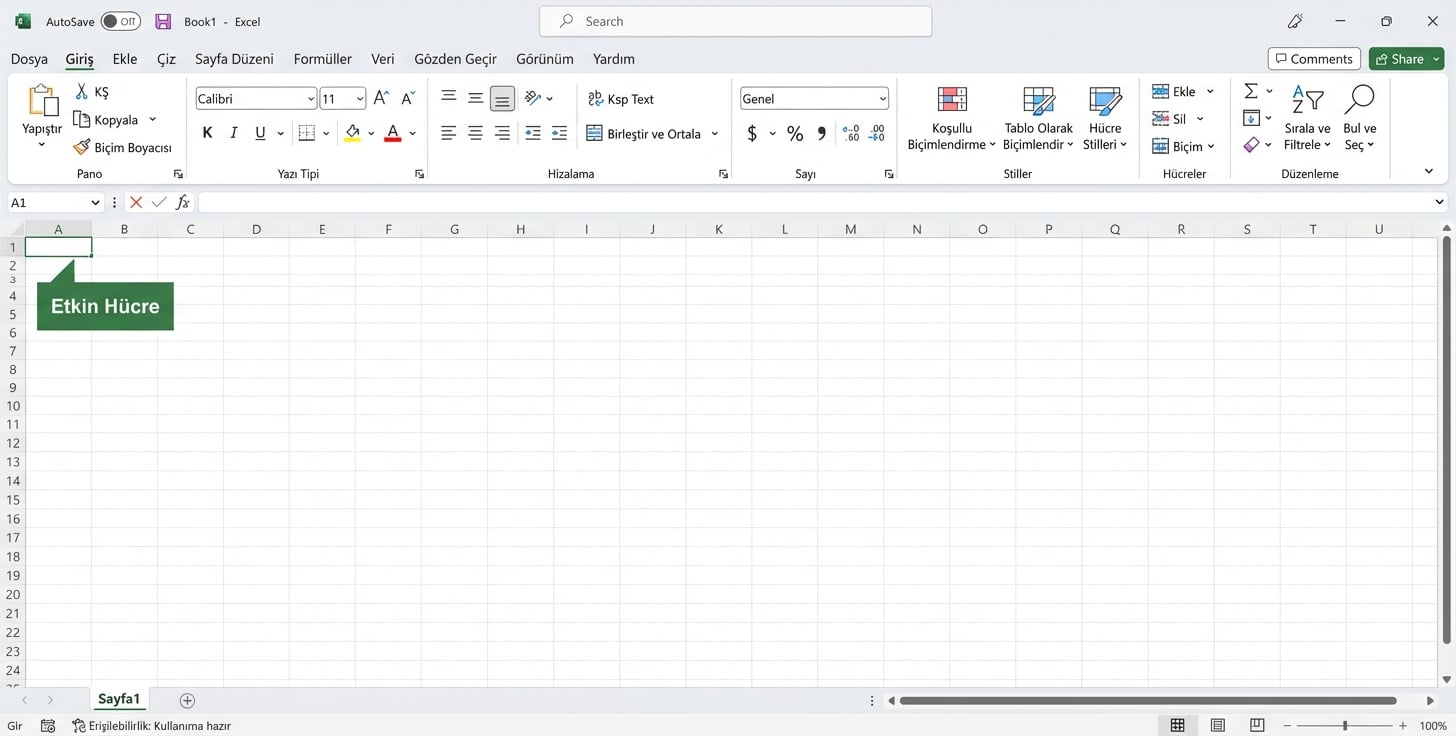Click the Comments button
Image resolution: width=1456 pixels, height=736 pixels.
click(x=1314, y=59)
